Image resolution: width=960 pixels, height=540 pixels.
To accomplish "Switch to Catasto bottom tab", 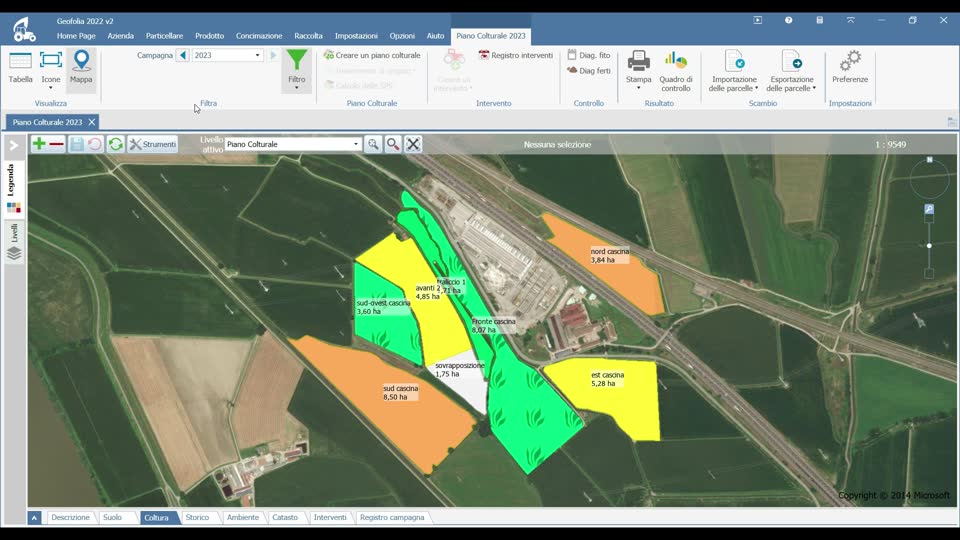I will (285, 517).
